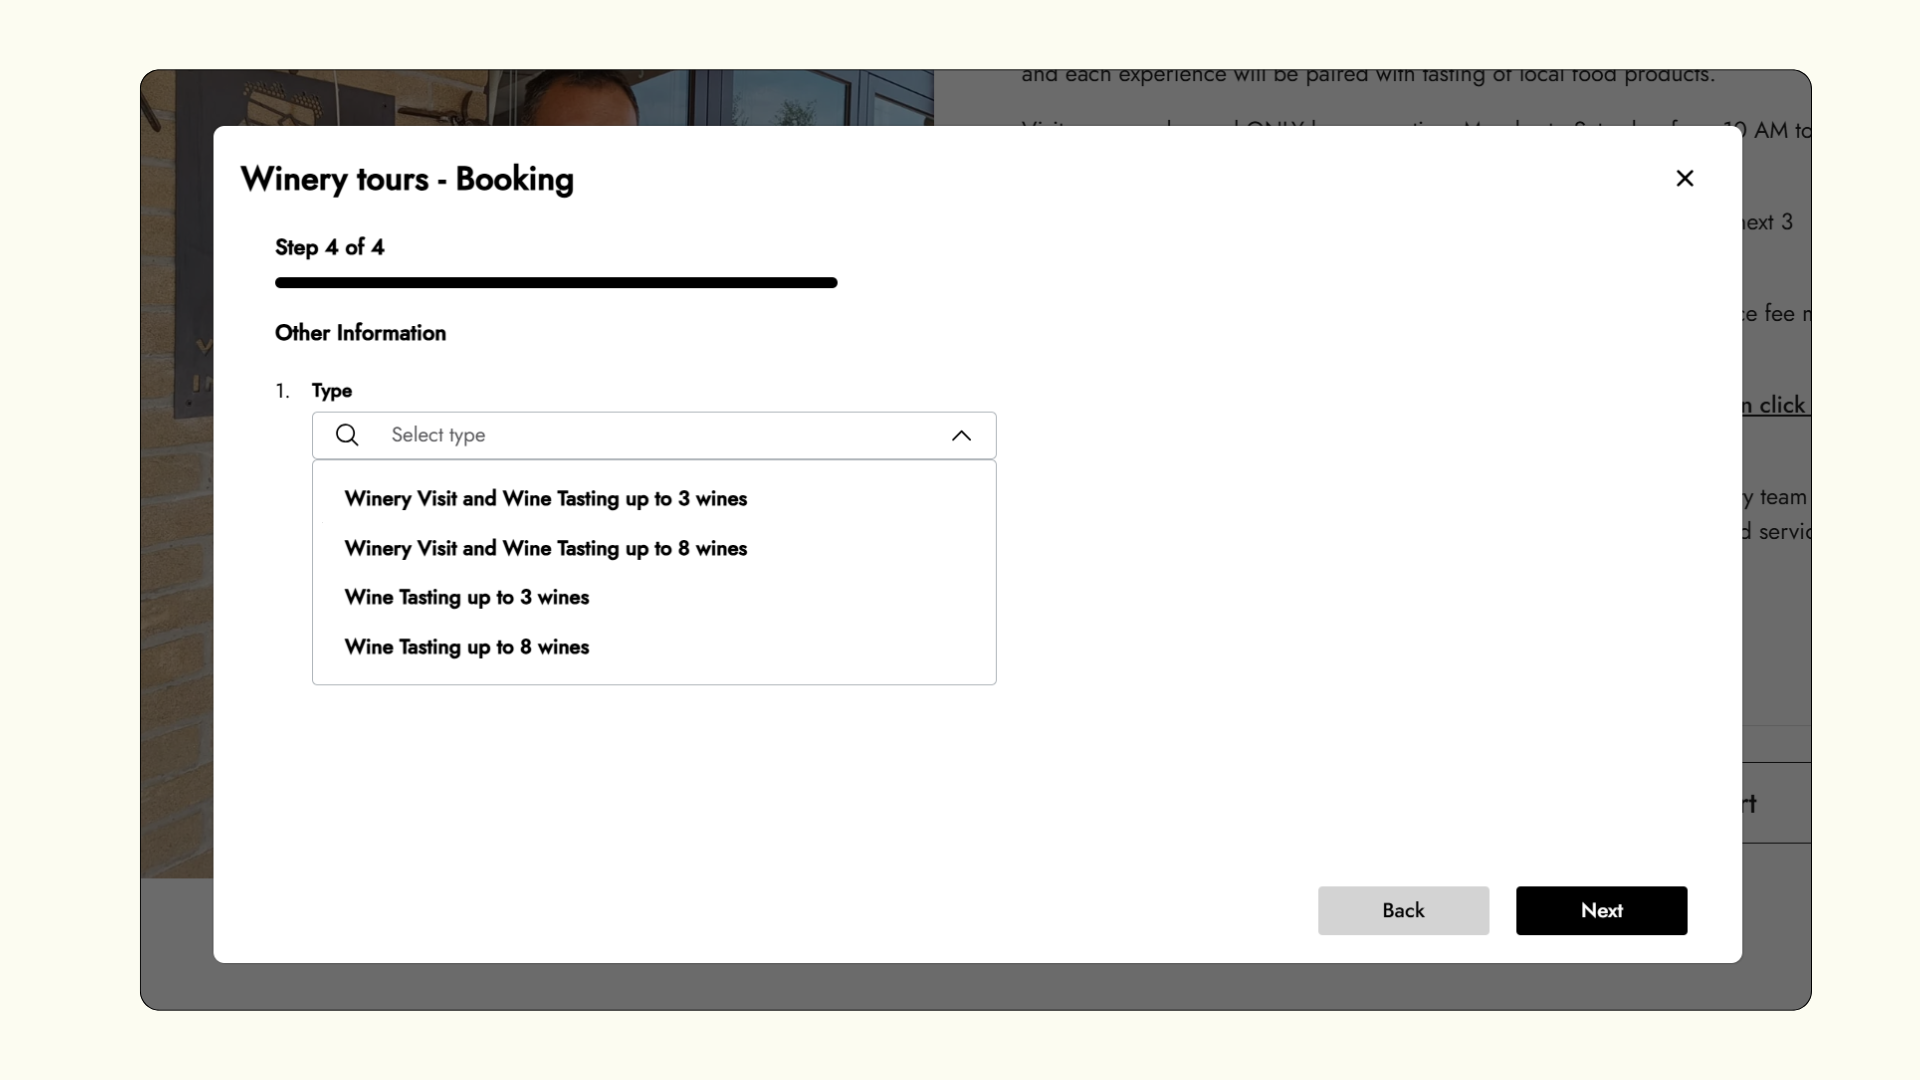Choose Winery Visit and Tasting 3 wines
This screenshot has width=1920, height=1080.
[x=546, y=498]
